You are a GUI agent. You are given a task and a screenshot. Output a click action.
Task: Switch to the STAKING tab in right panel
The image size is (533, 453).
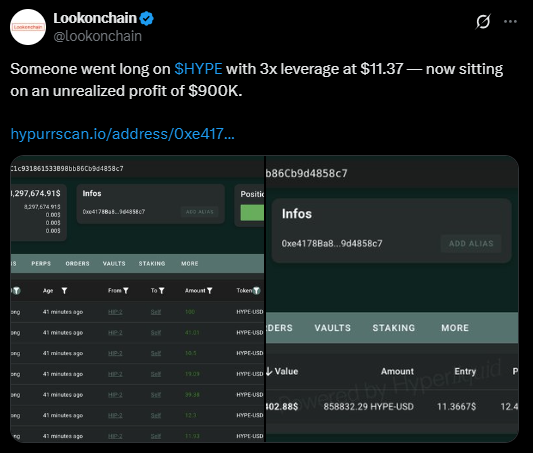(x=394, y=328)
